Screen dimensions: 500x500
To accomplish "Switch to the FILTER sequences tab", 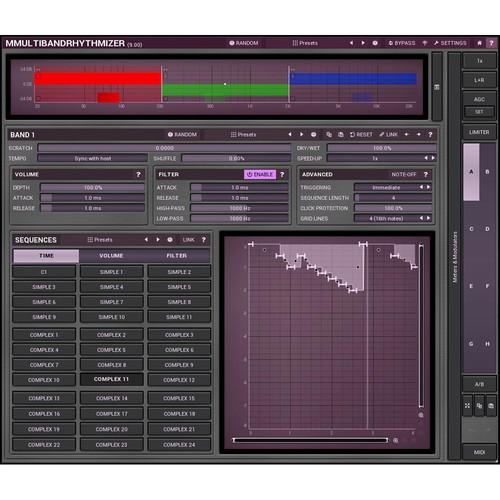I will click(x=177, y=256).
